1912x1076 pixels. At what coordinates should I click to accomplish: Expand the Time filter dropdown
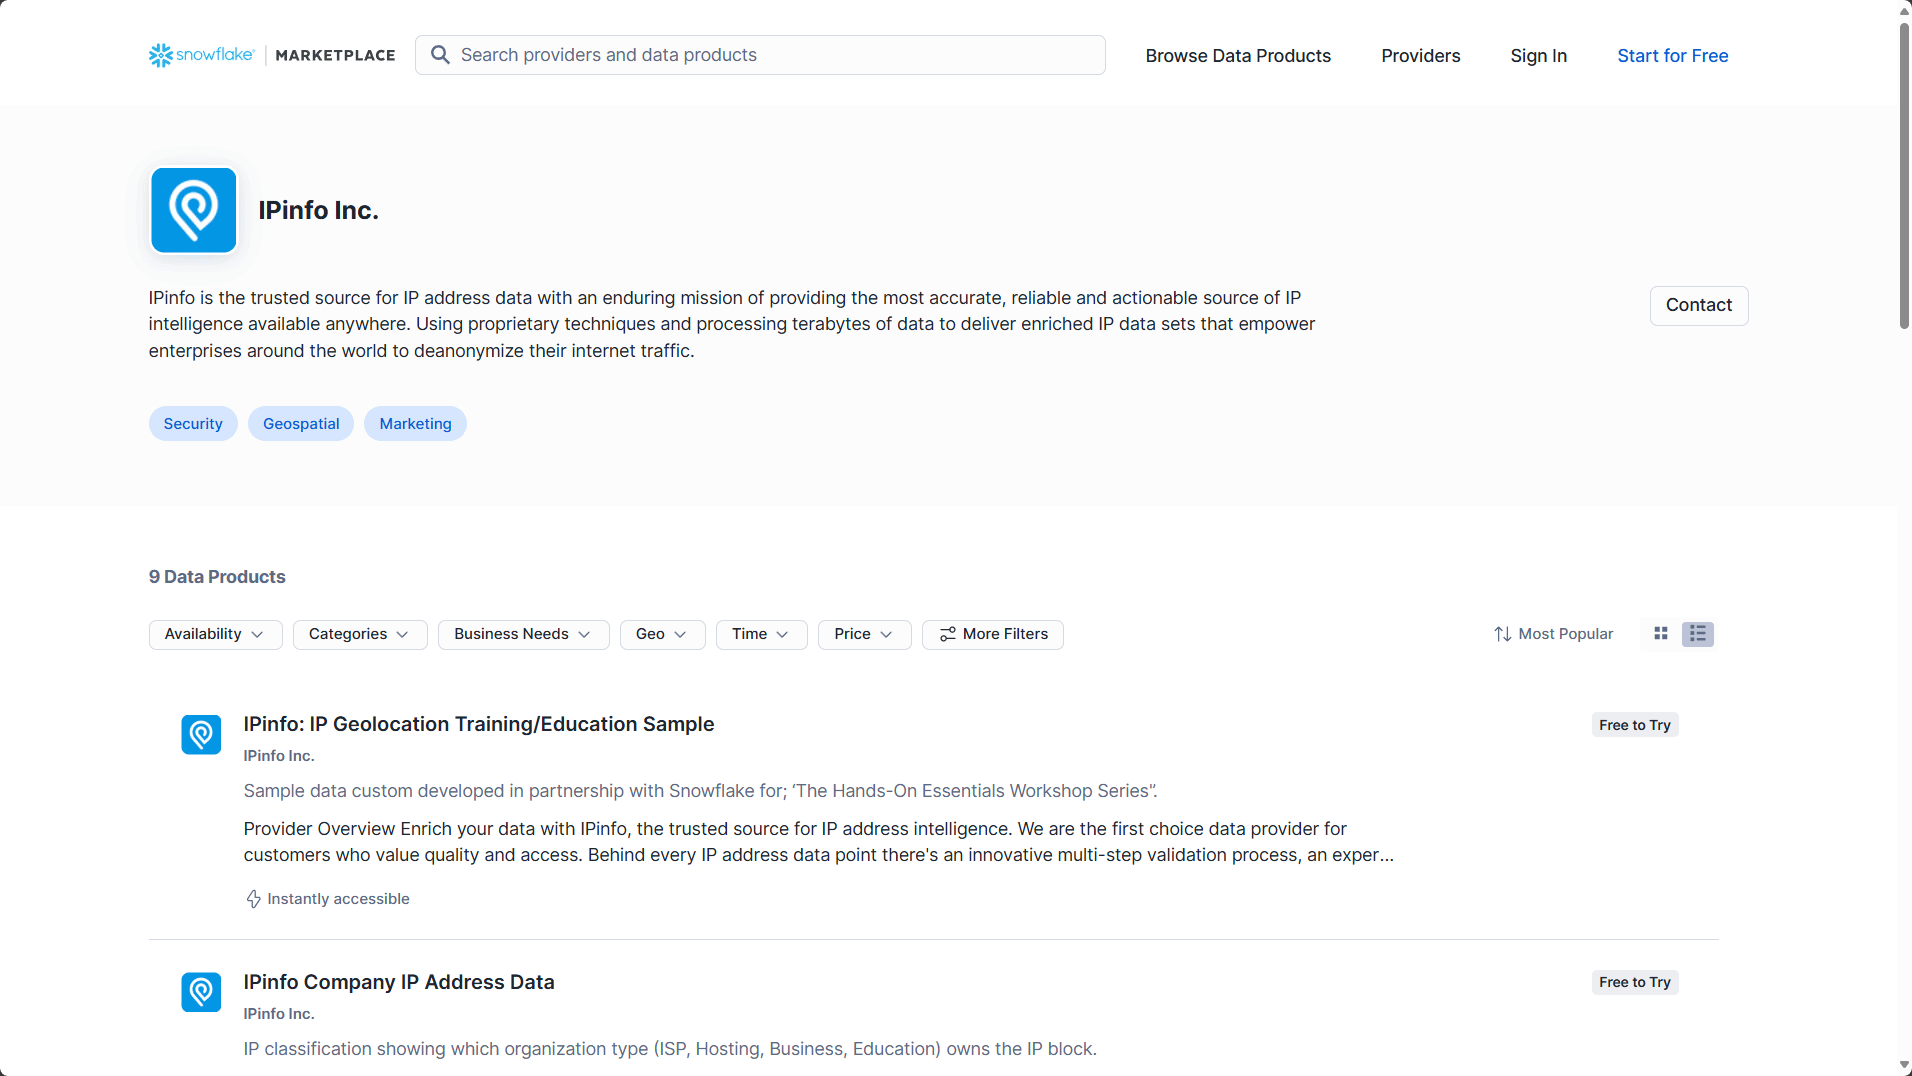click(x=761, y=634)
